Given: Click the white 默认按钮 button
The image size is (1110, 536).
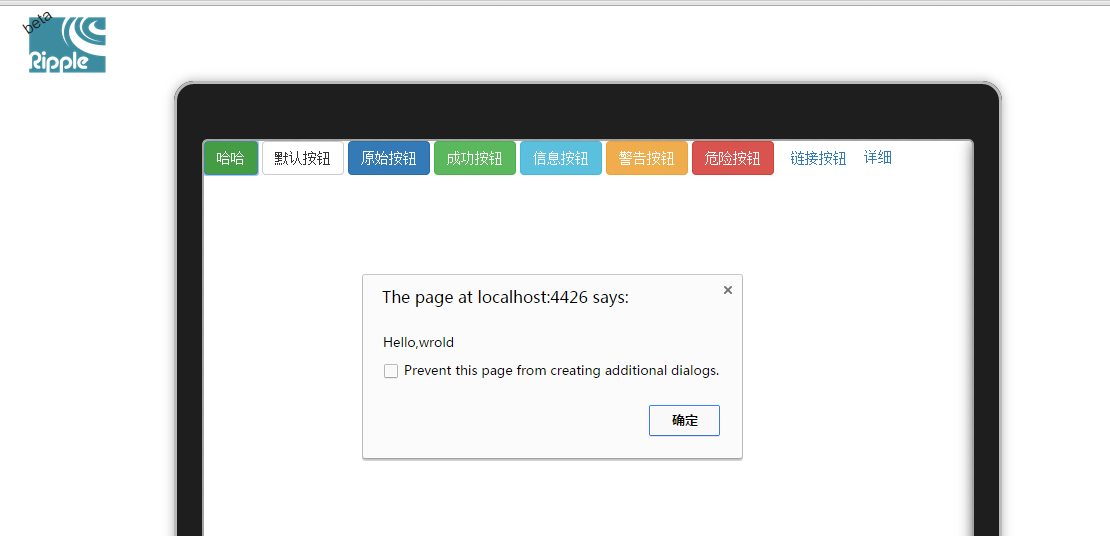Looking at the screenshot, I should (303, 158).
